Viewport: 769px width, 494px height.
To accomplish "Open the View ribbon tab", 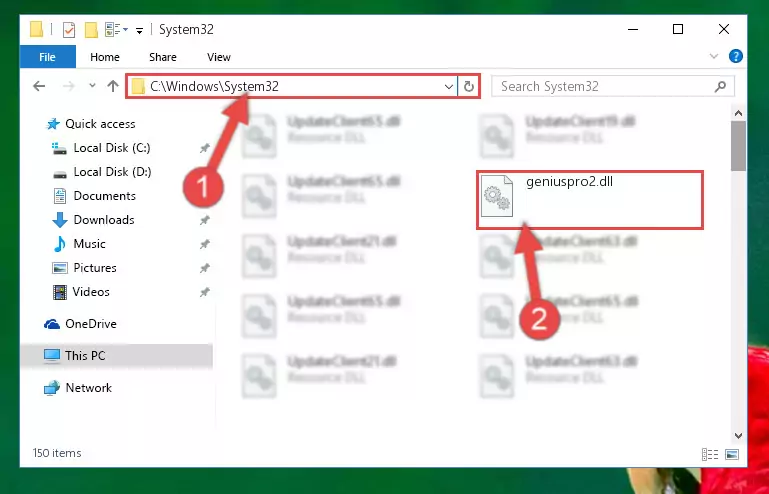I will pyautogui.click(x=219, y=57).
